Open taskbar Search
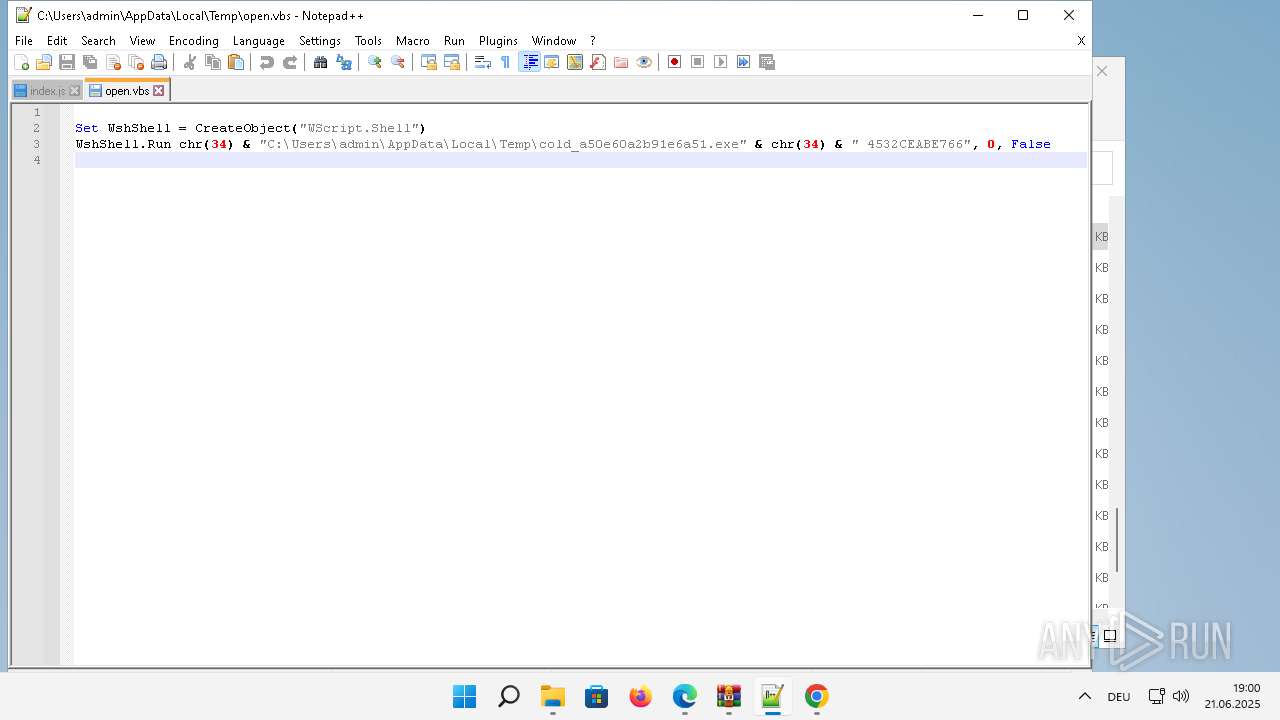Viewport: 1280px width, 720px height. (x=508, y=696)
